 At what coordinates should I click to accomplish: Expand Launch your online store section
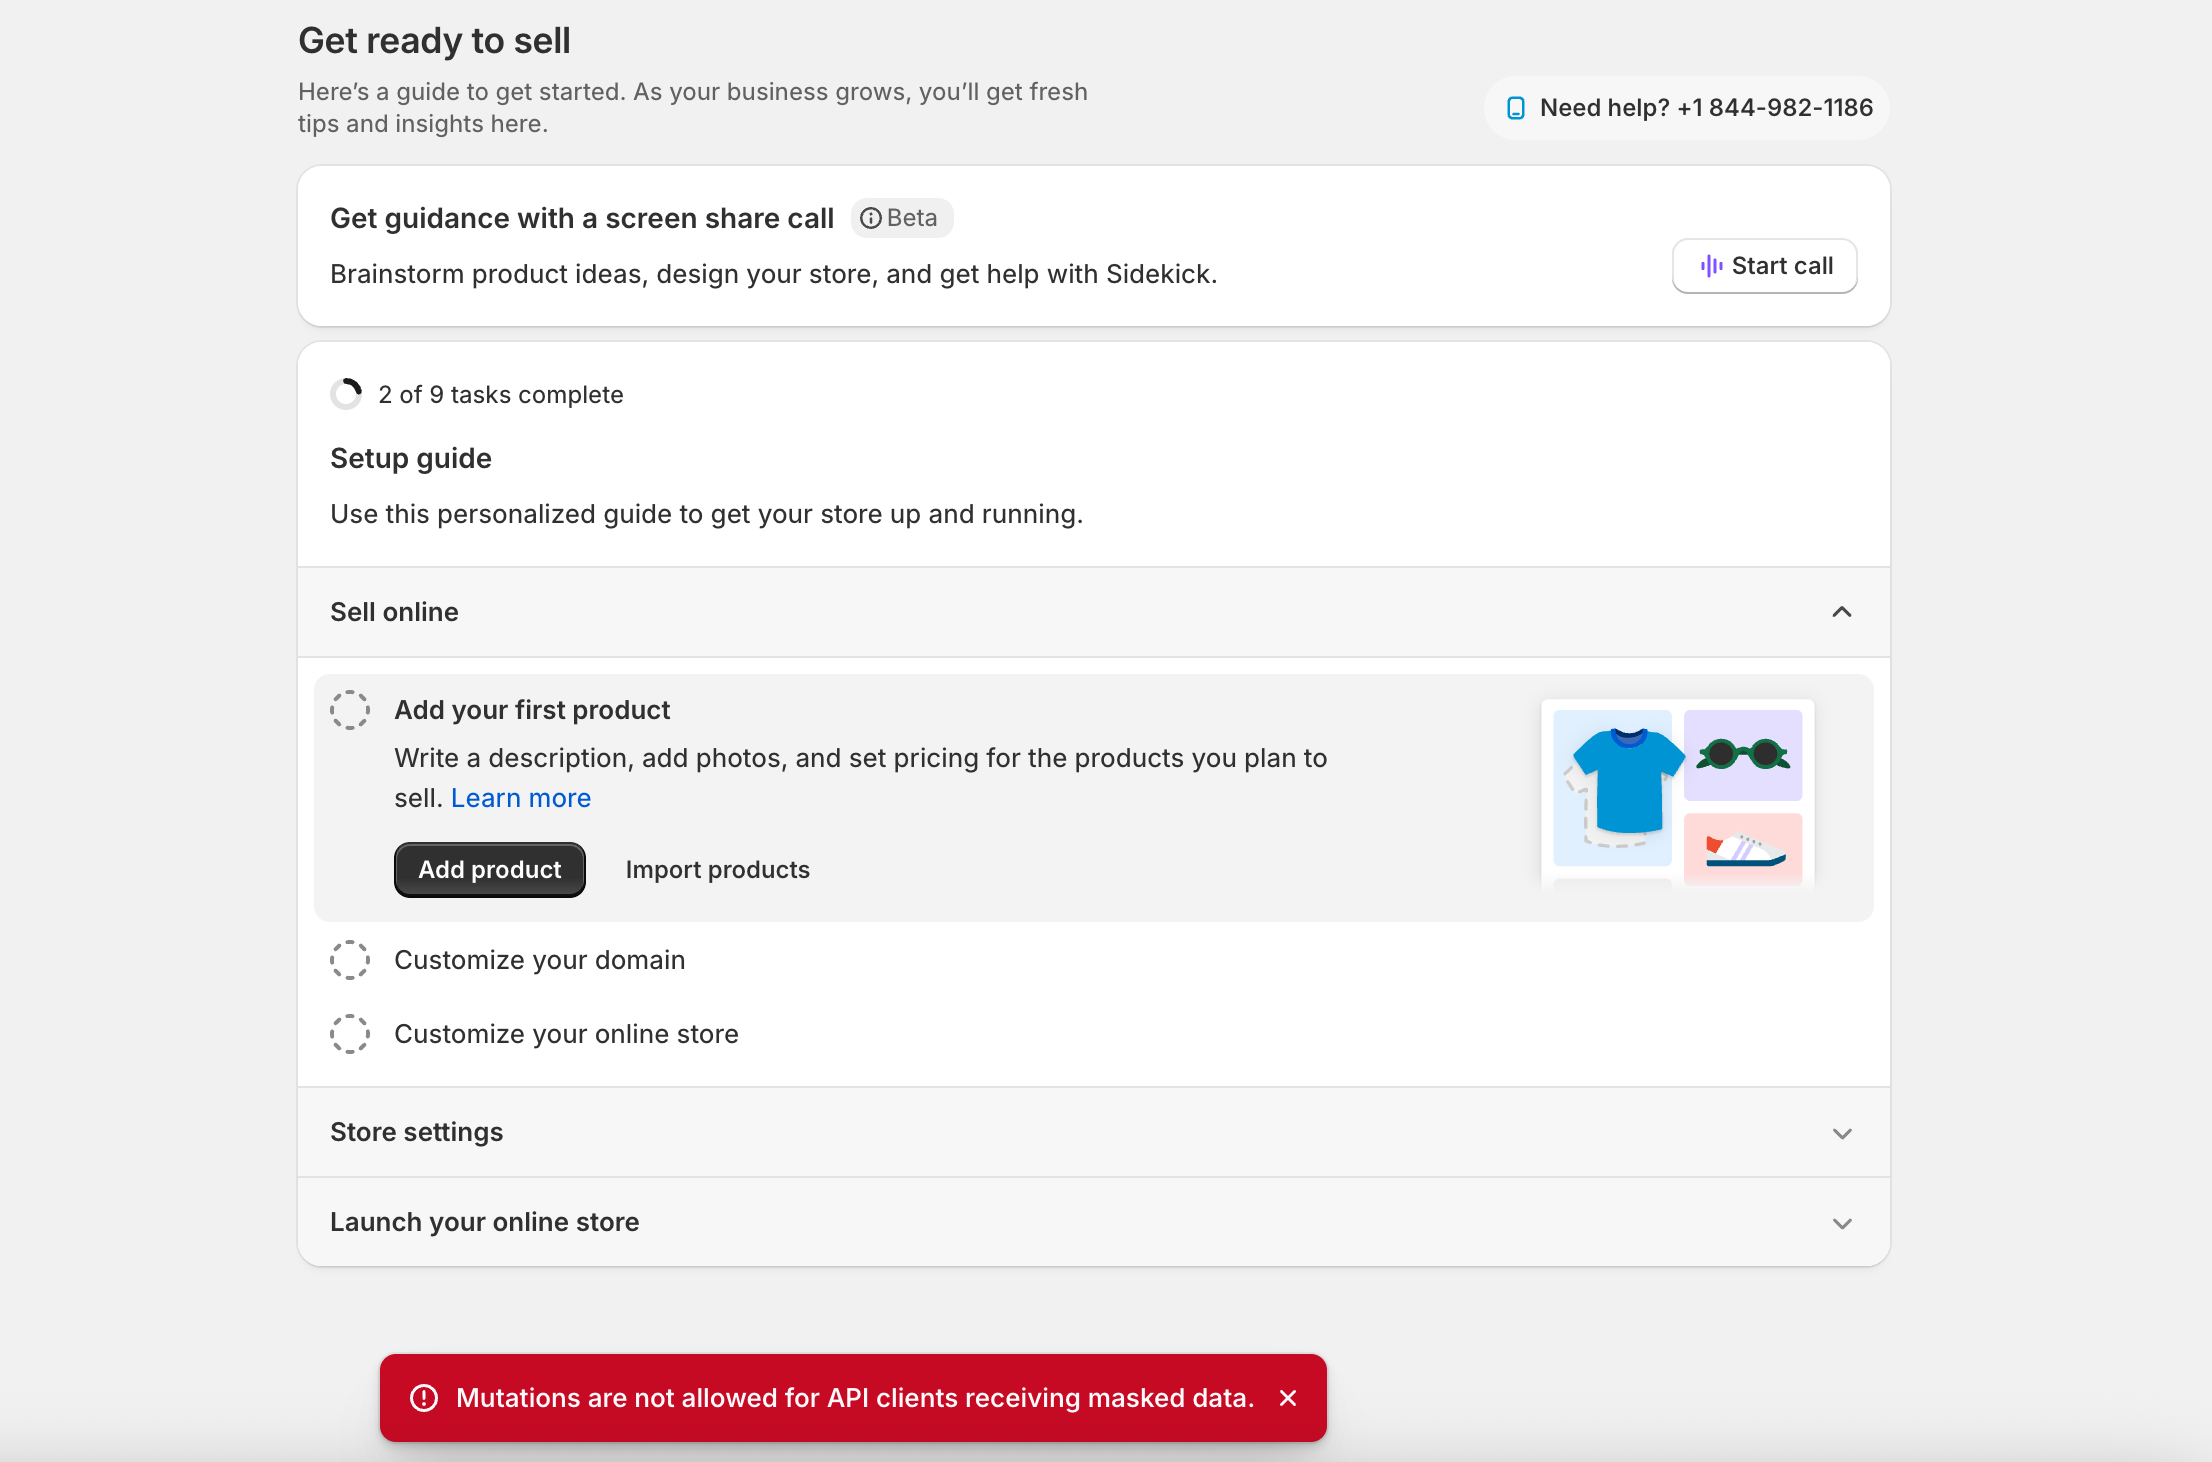click(1842, 1223)
